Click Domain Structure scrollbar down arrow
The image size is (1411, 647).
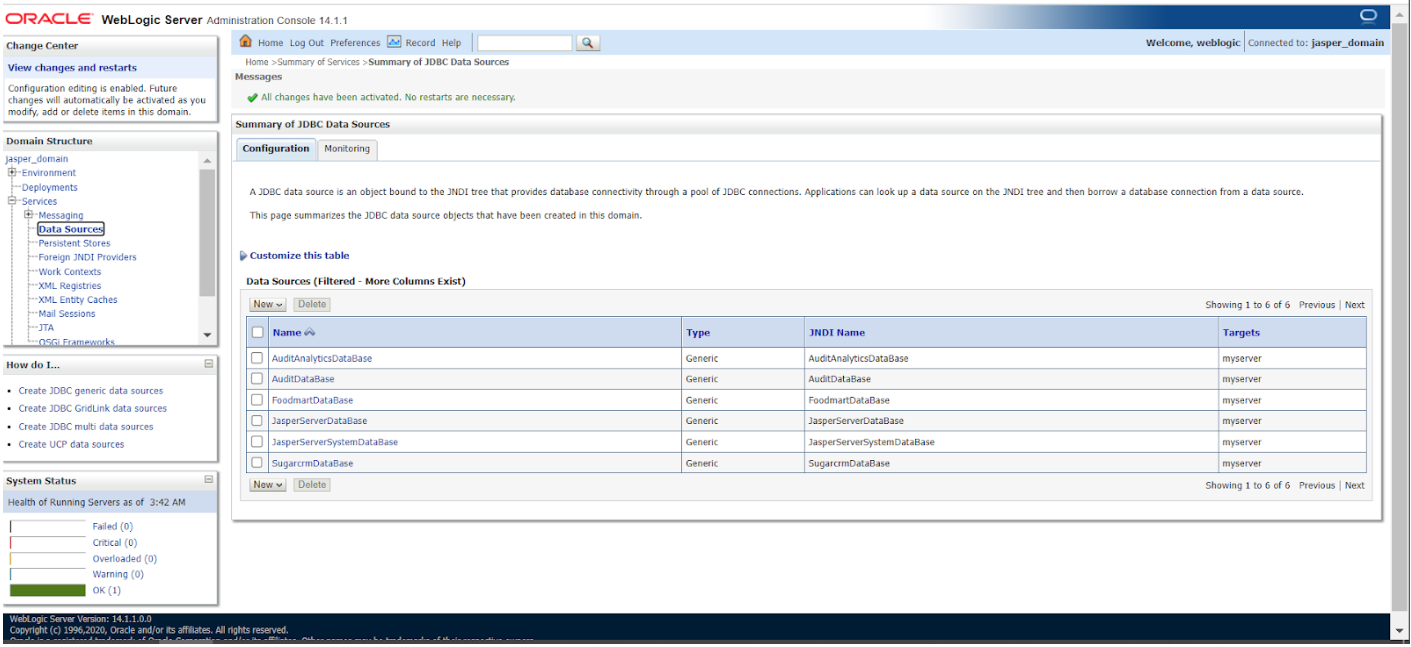(207, 336)
